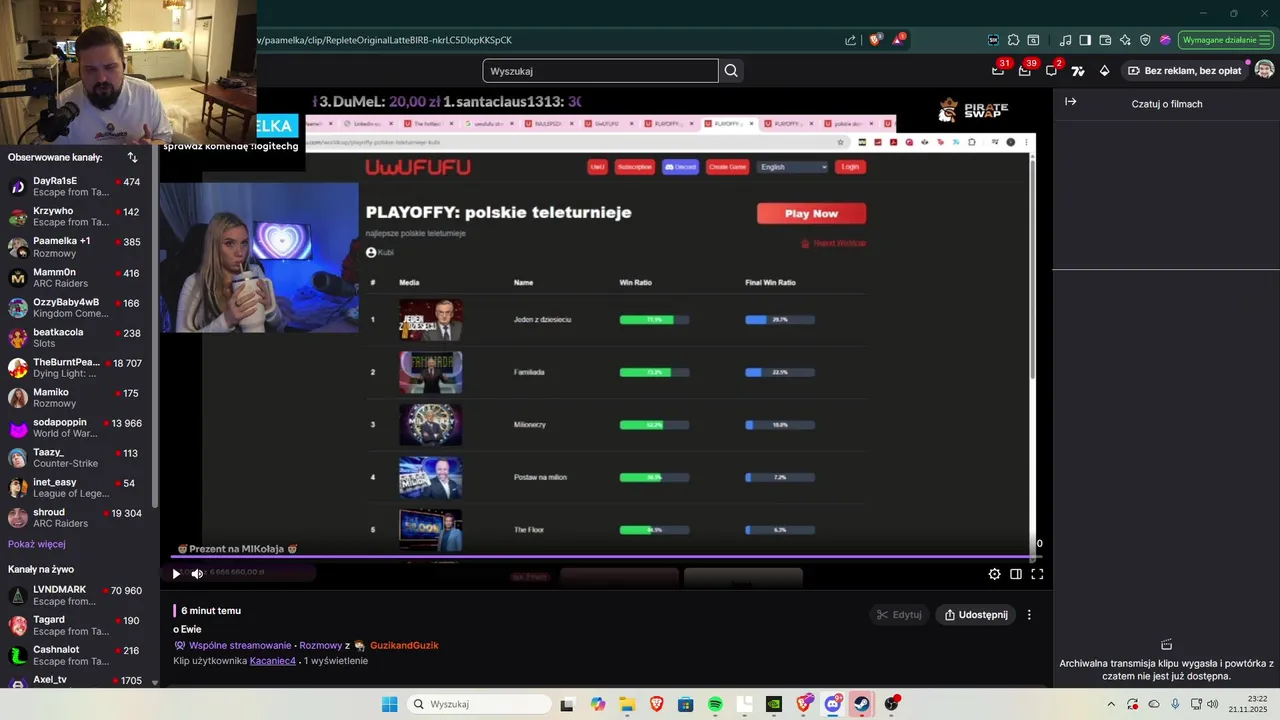Open the Wspólne streamowanie link
The width and height of the screenshot is (1280, 720).
240,645
